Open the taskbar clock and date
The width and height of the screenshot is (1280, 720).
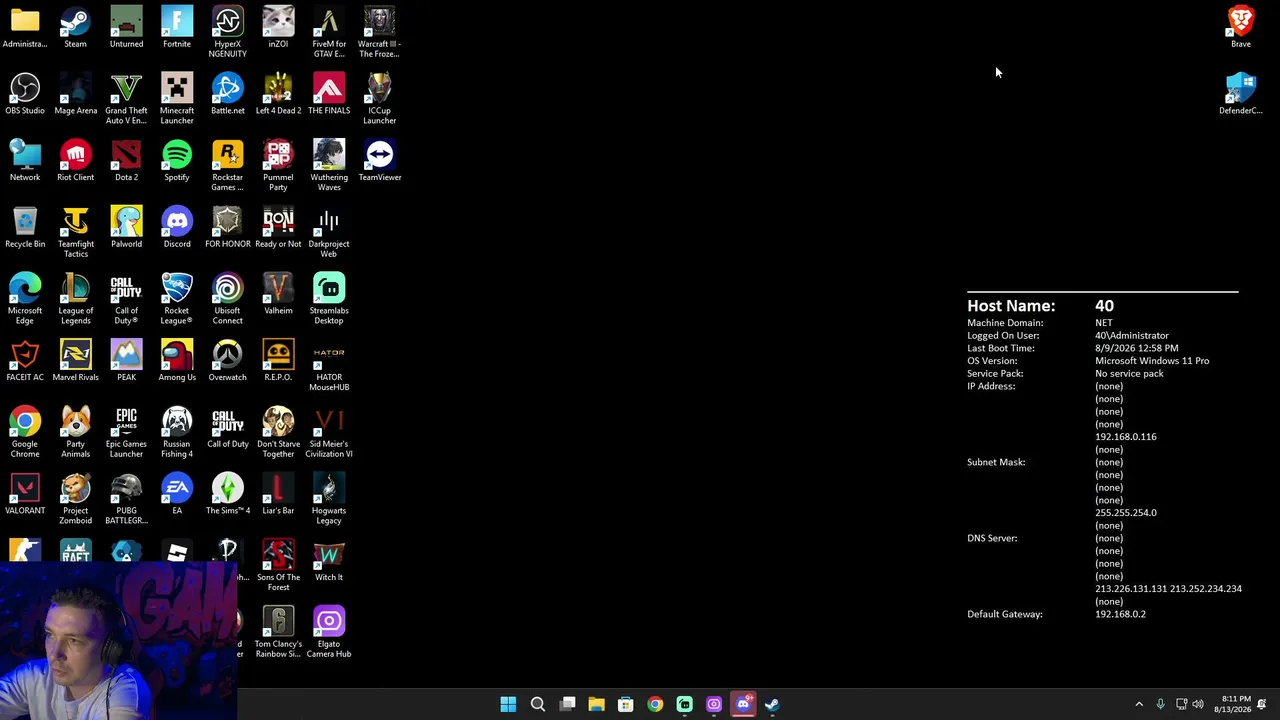coord(1232,704)
